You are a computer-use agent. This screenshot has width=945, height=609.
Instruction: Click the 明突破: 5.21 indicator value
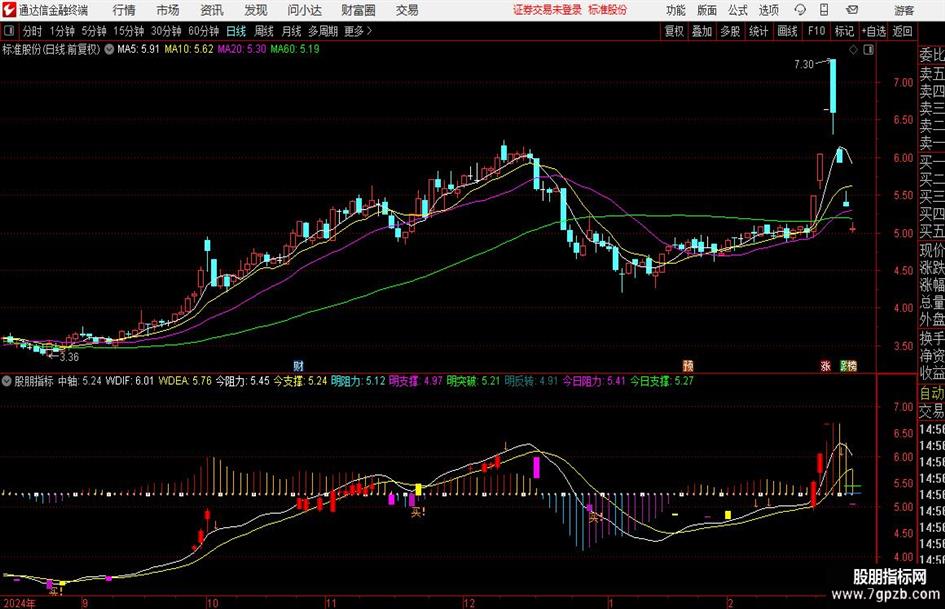click(471, 381)
